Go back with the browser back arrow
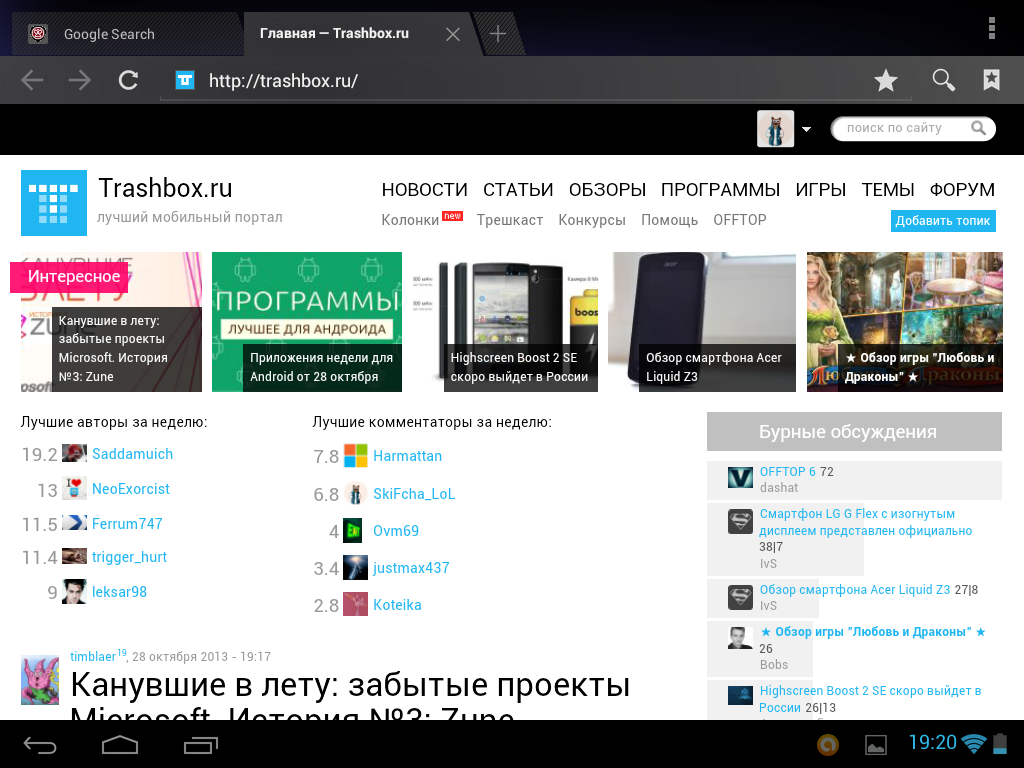 (x=32, y=81)
